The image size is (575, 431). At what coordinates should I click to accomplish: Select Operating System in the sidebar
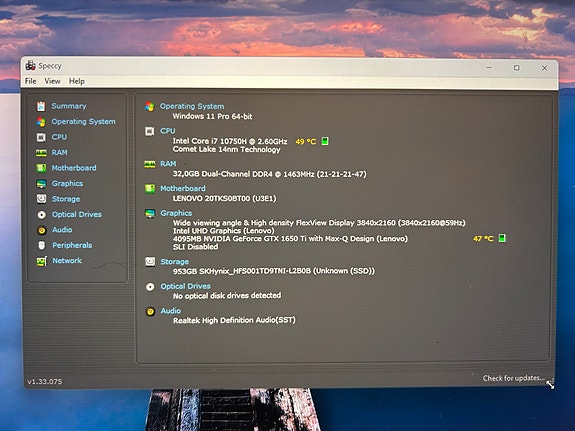[x=83, y=121]
